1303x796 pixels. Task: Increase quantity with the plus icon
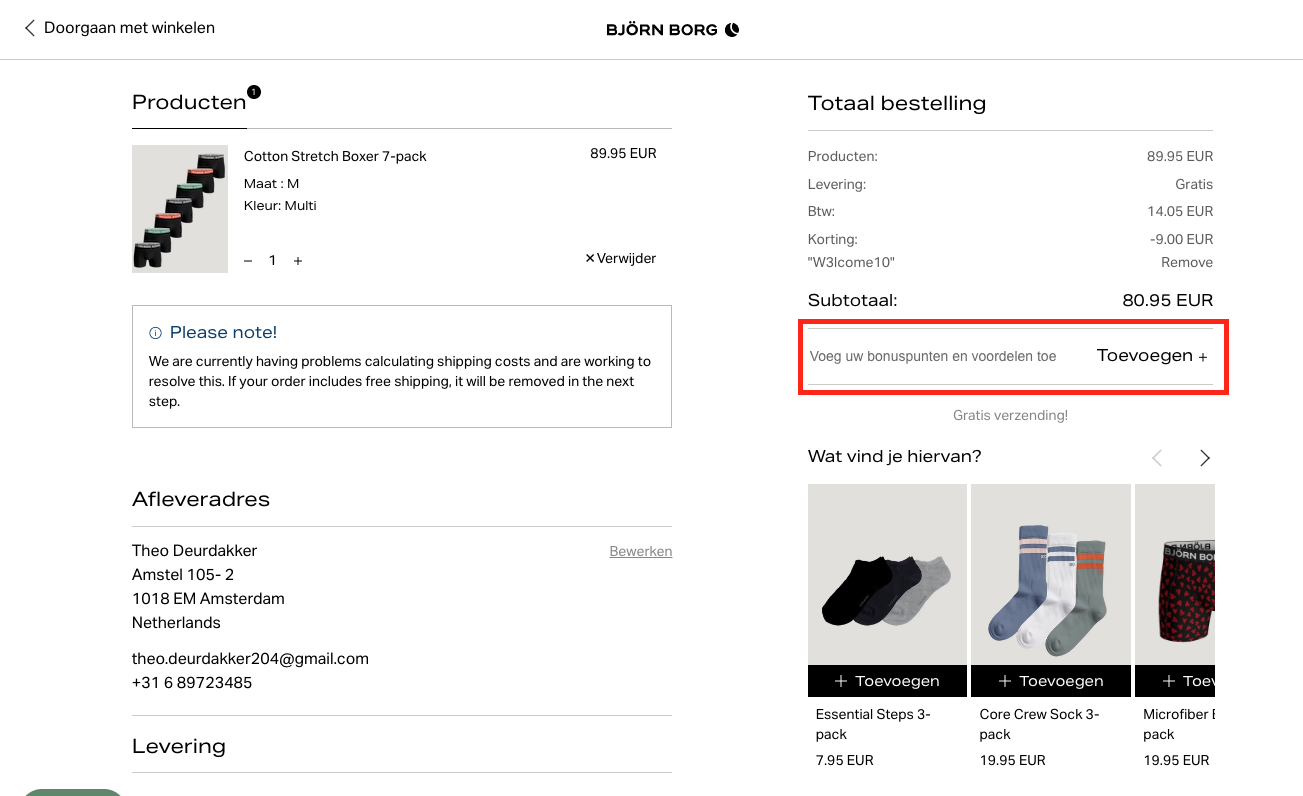pyautogui.click(x=298, y=261)
